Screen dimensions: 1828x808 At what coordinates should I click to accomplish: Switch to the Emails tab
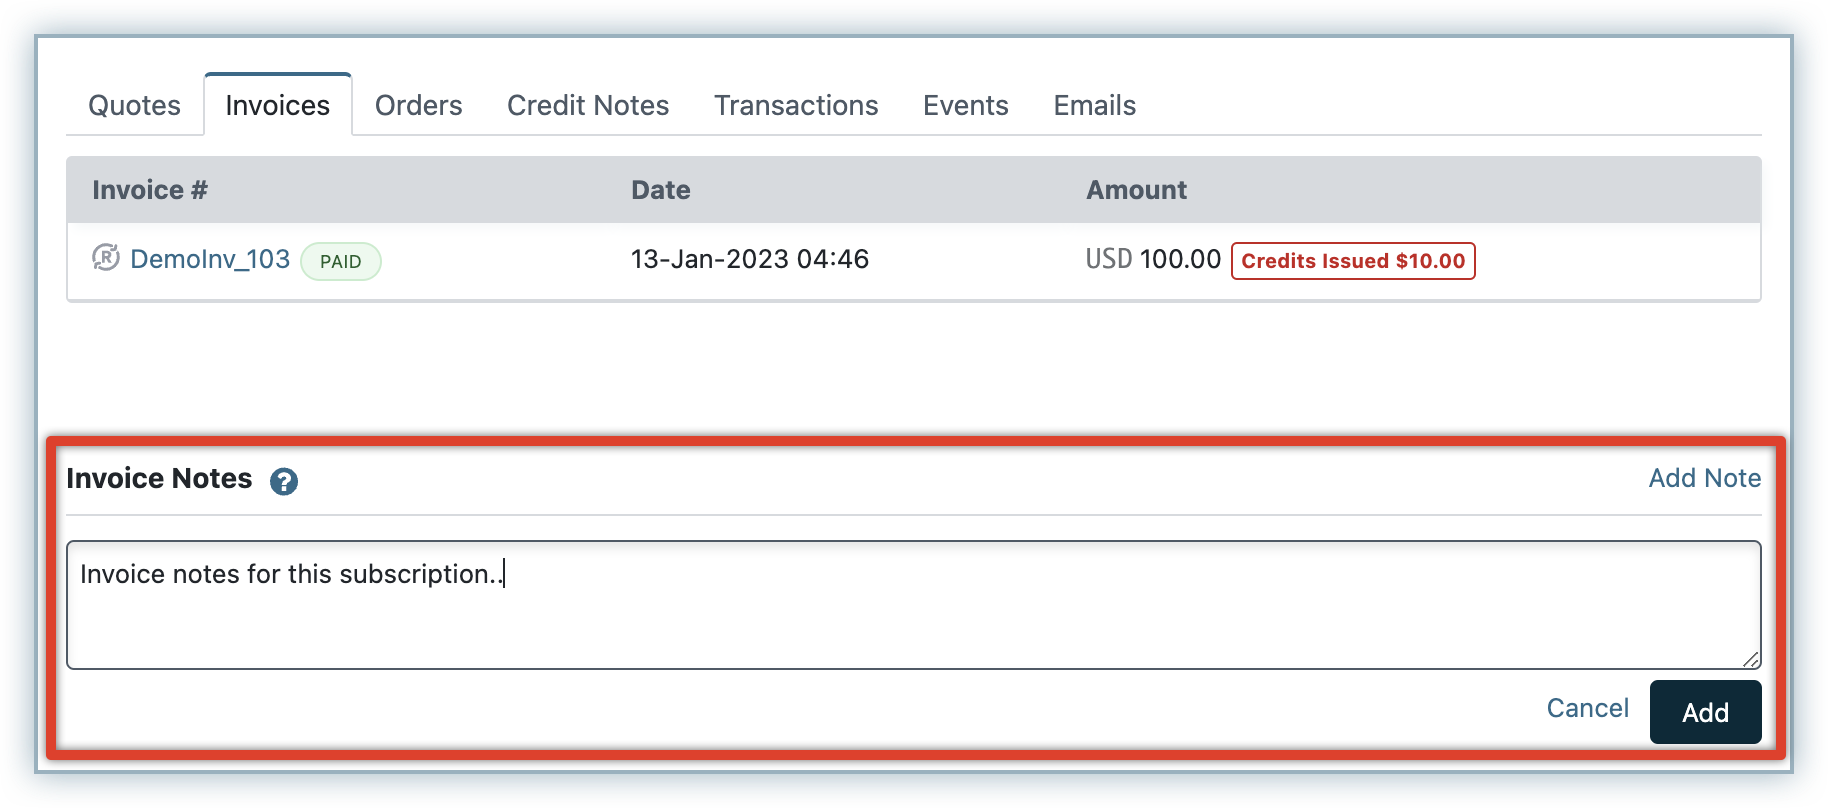tap(1094, 105)
